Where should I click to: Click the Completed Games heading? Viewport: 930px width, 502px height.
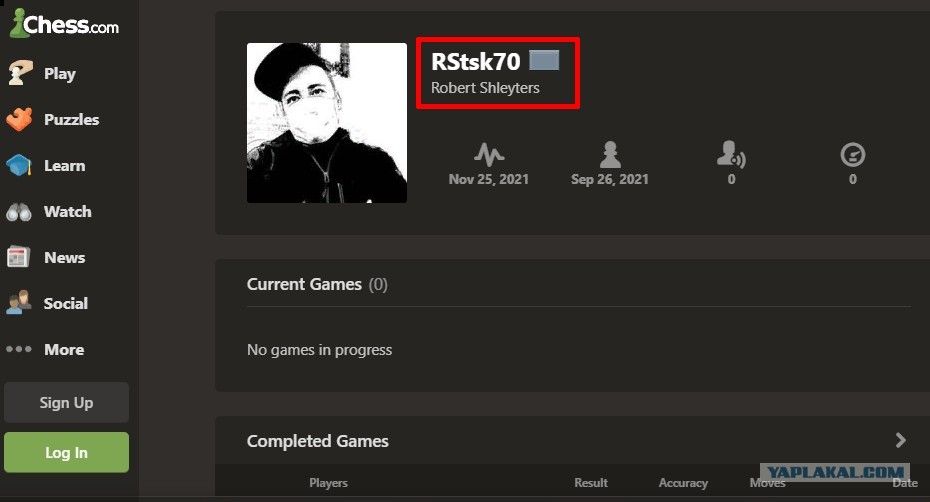coord(318,441)
